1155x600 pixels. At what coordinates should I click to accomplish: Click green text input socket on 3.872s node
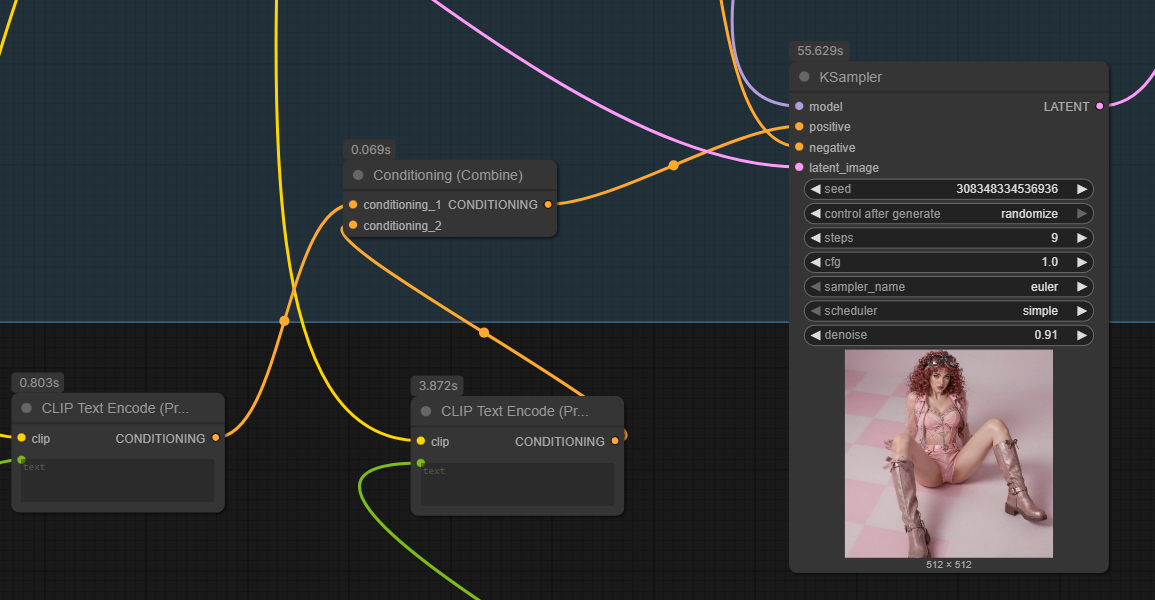pyautogui.click(x=421, y=463)
